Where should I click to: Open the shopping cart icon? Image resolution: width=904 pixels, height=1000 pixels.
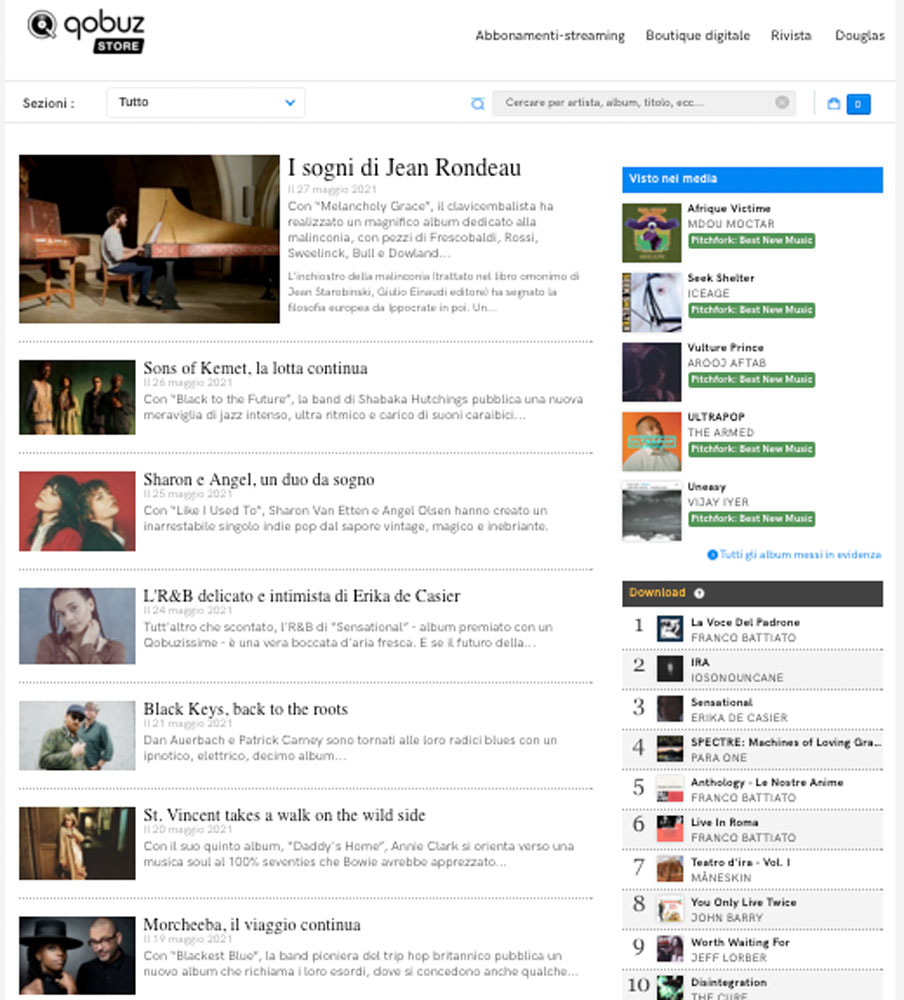833,103
